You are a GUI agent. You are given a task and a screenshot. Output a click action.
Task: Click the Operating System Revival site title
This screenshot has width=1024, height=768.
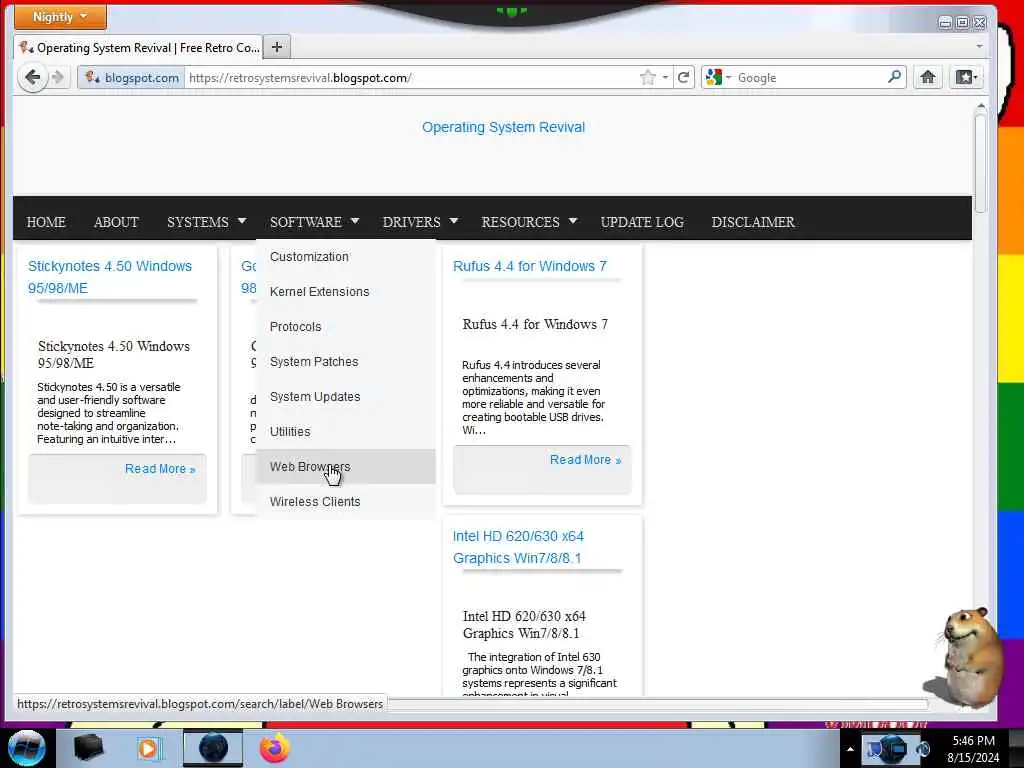(x=503, y=127)
